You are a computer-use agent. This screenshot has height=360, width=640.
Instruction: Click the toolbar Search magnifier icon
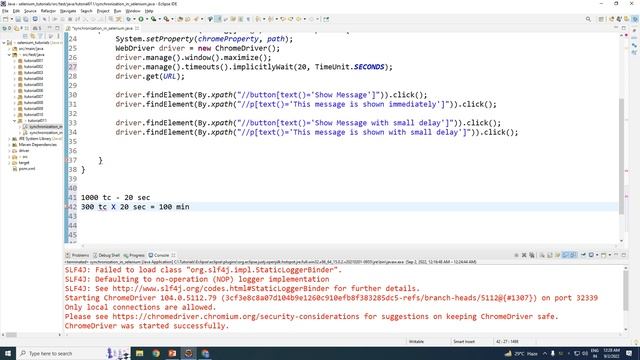click(x=588, y=19)
